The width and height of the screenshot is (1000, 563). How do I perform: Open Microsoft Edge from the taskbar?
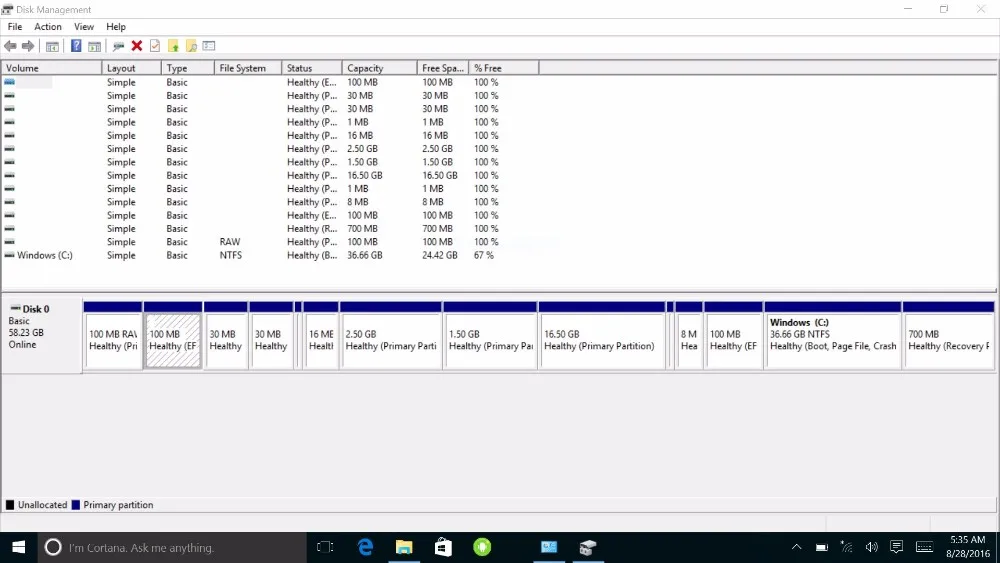[x=365, y=547]
